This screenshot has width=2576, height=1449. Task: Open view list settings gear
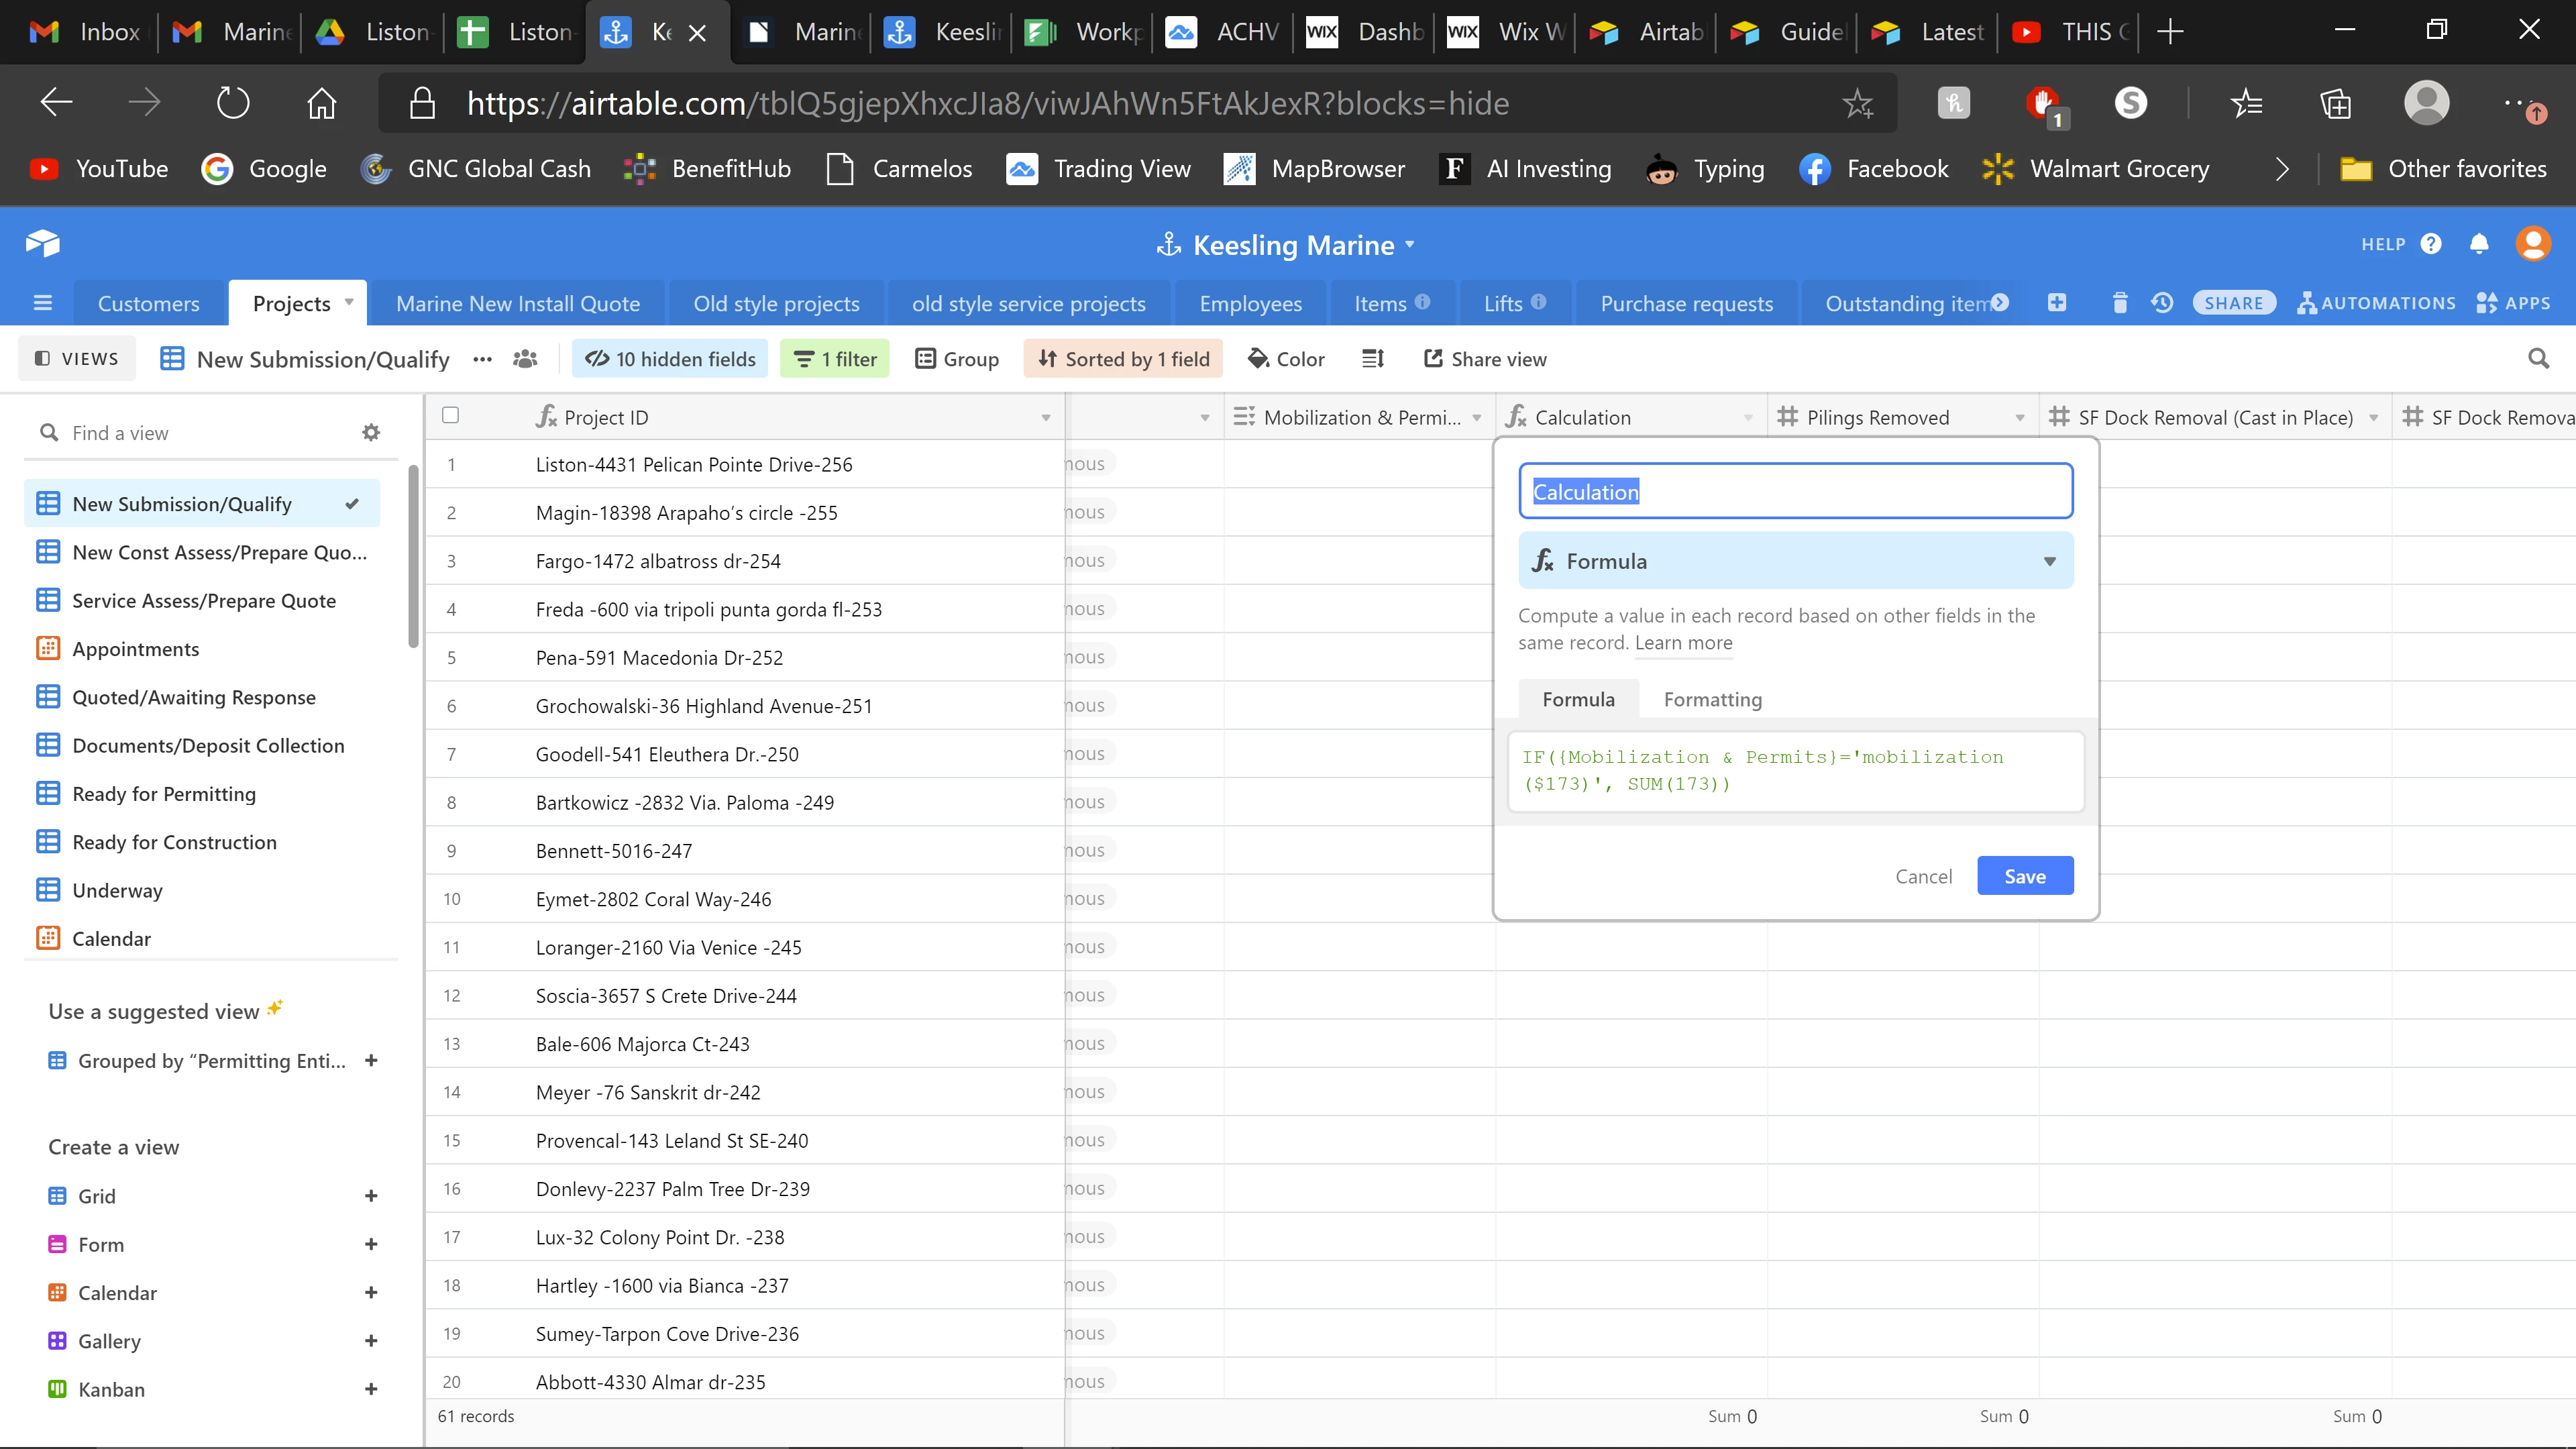371,433
